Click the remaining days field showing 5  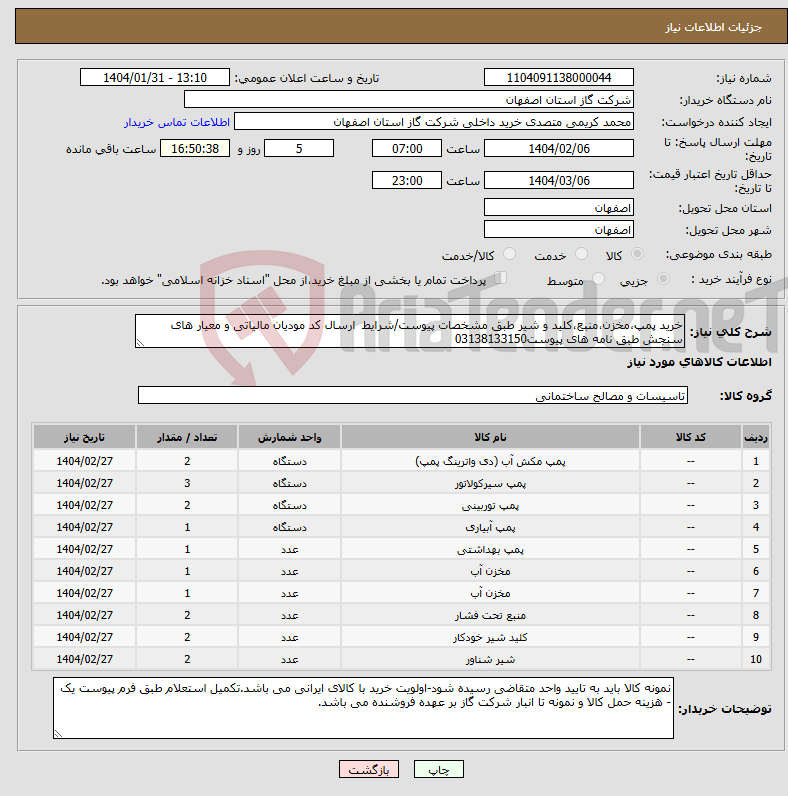pyautogui.click(x=299, y=148)
